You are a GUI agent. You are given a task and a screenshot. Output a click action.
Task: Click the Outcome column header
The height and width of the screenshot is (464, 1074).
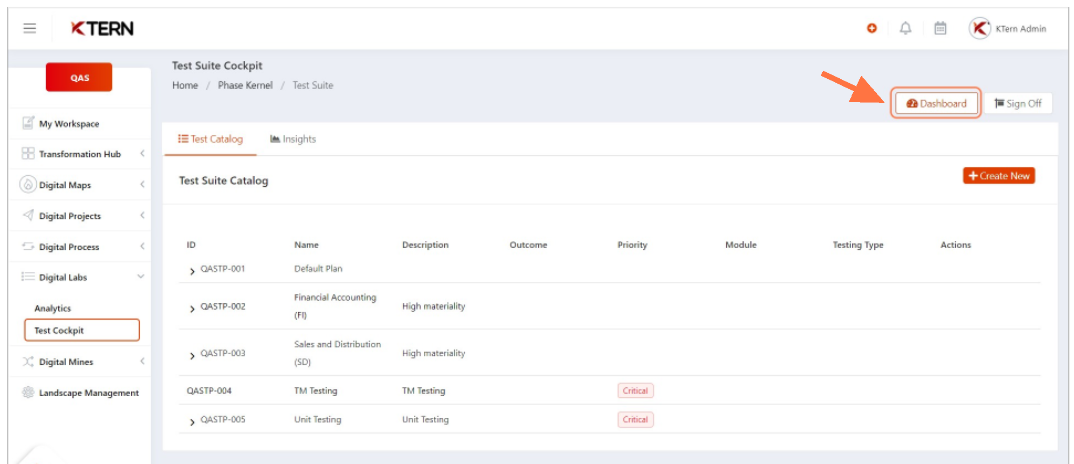coord(528,245)
